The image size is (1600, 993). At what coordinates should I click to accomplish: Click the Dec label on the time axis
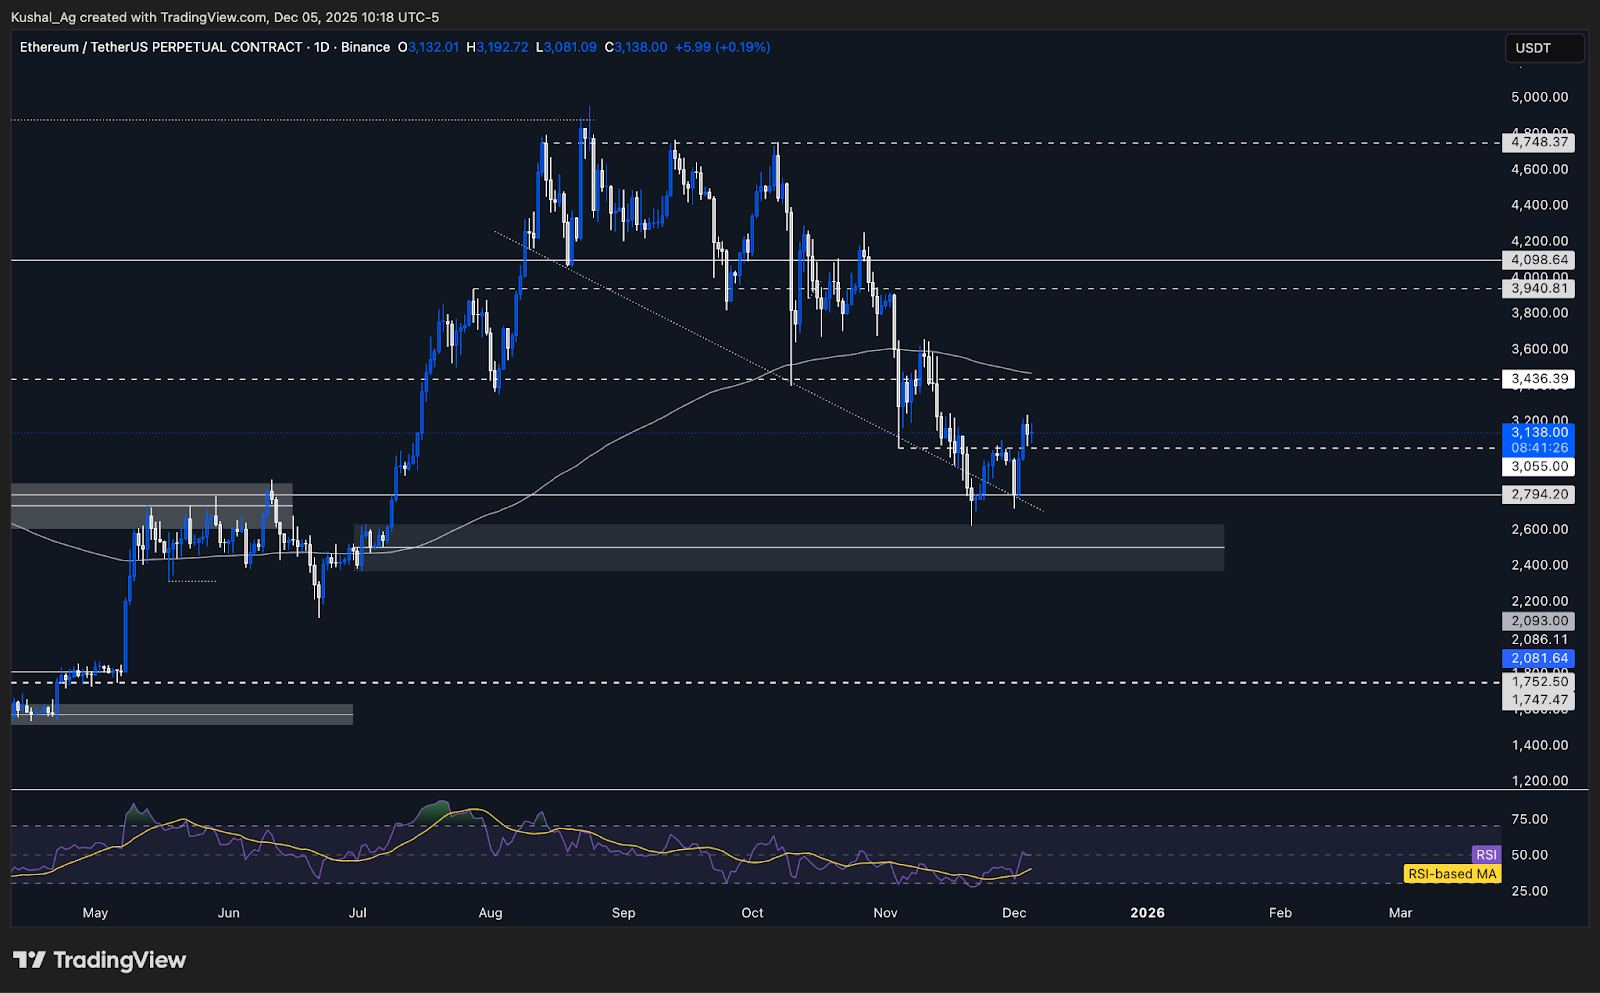click(1014, 912)
